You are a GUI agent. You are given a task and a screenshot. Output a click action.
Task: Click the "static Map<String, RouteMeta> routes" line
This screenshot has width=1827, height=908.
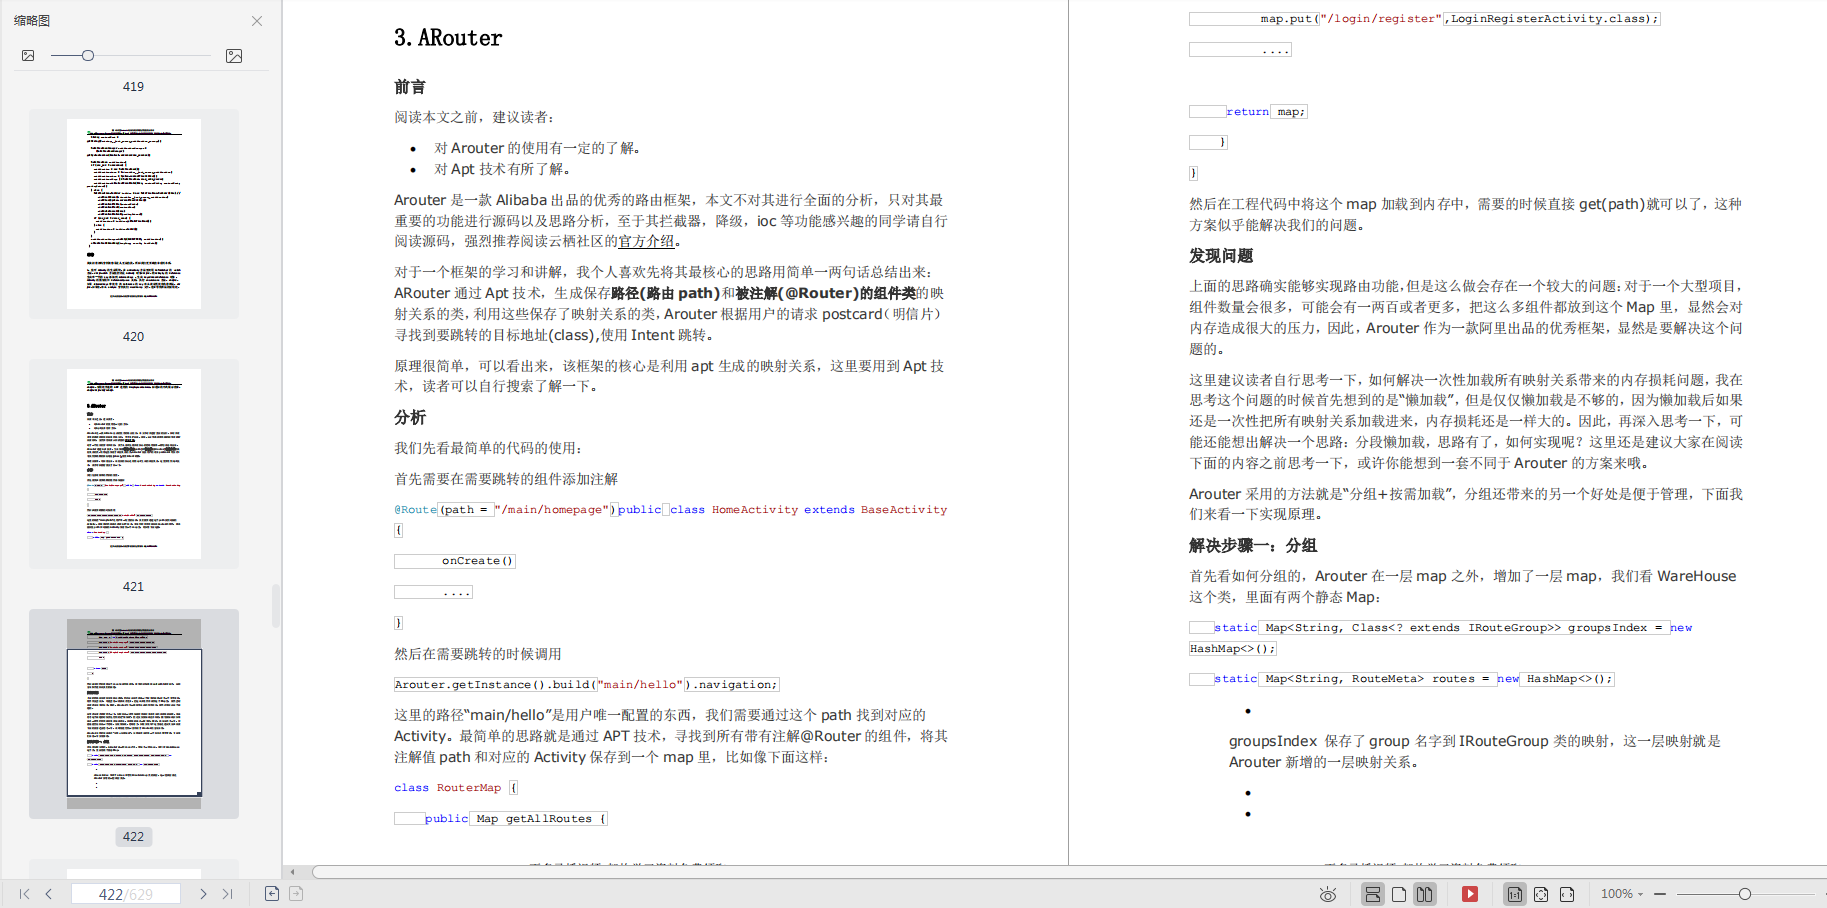(1402, 679)
